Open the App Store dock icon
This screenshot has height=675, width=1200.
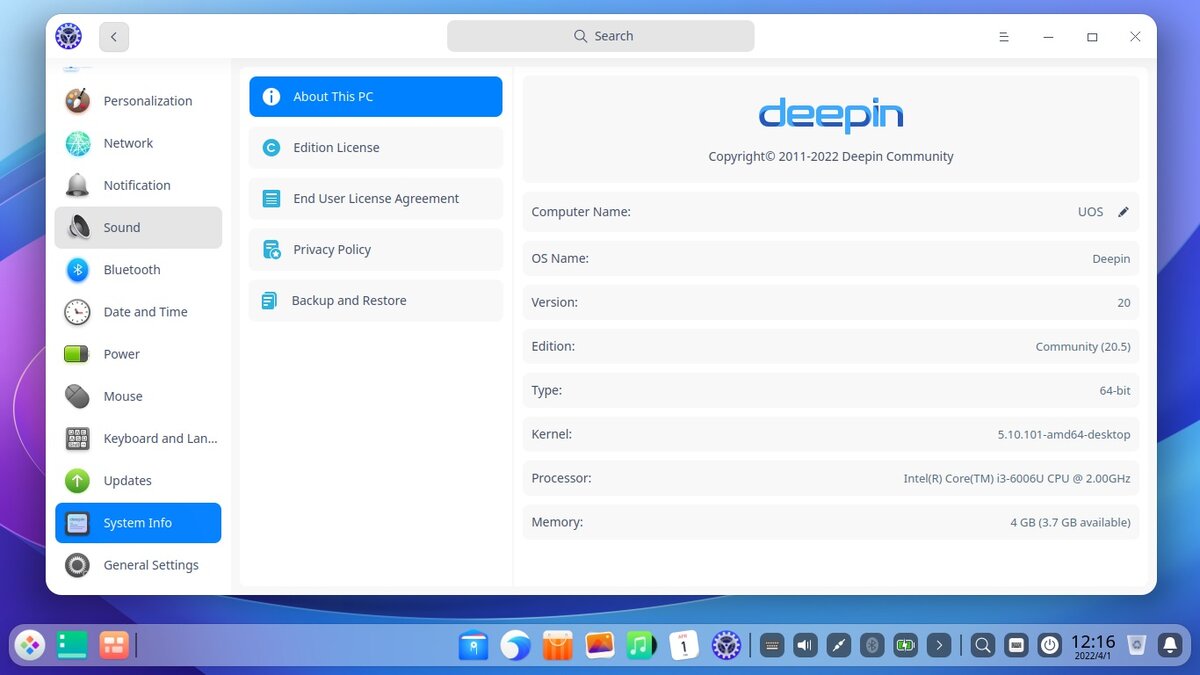(x=557, y=646)
